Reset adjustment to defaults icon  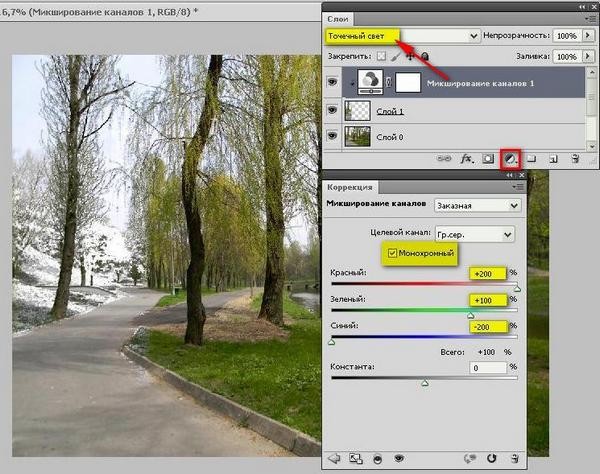491,458
